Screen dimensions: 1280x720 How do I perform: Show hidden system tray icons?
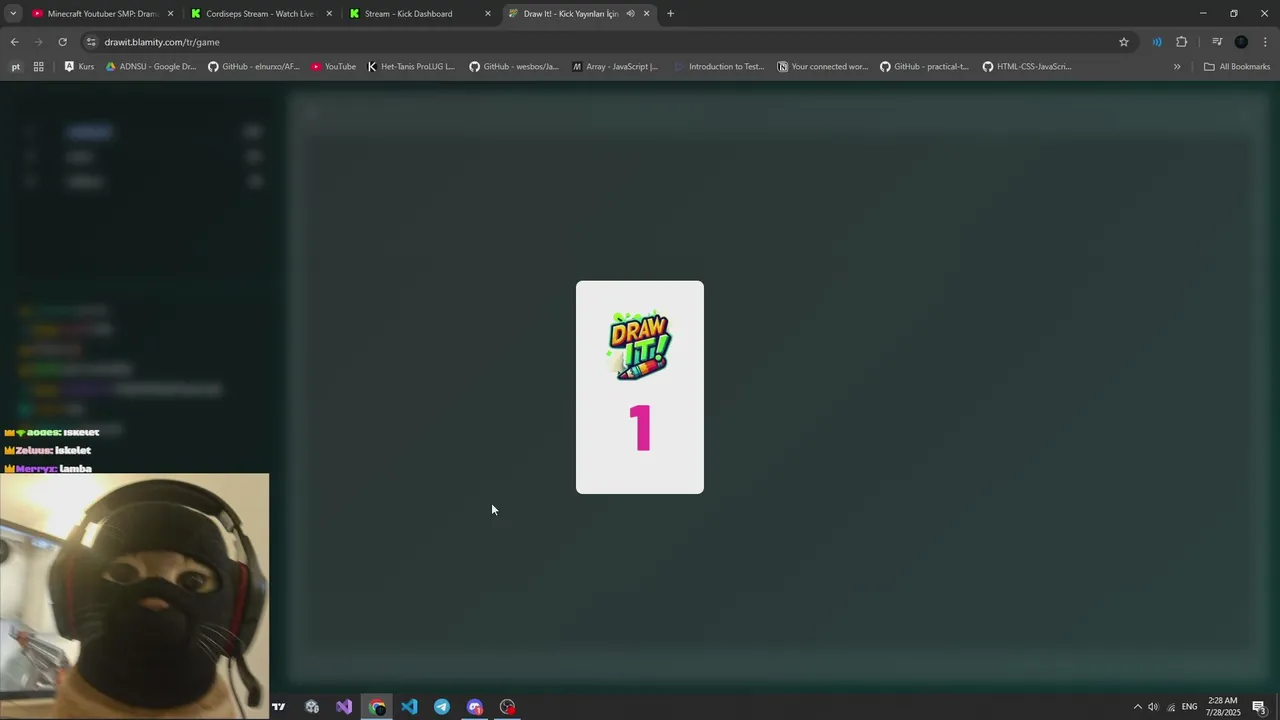(x=1137, y=707)
